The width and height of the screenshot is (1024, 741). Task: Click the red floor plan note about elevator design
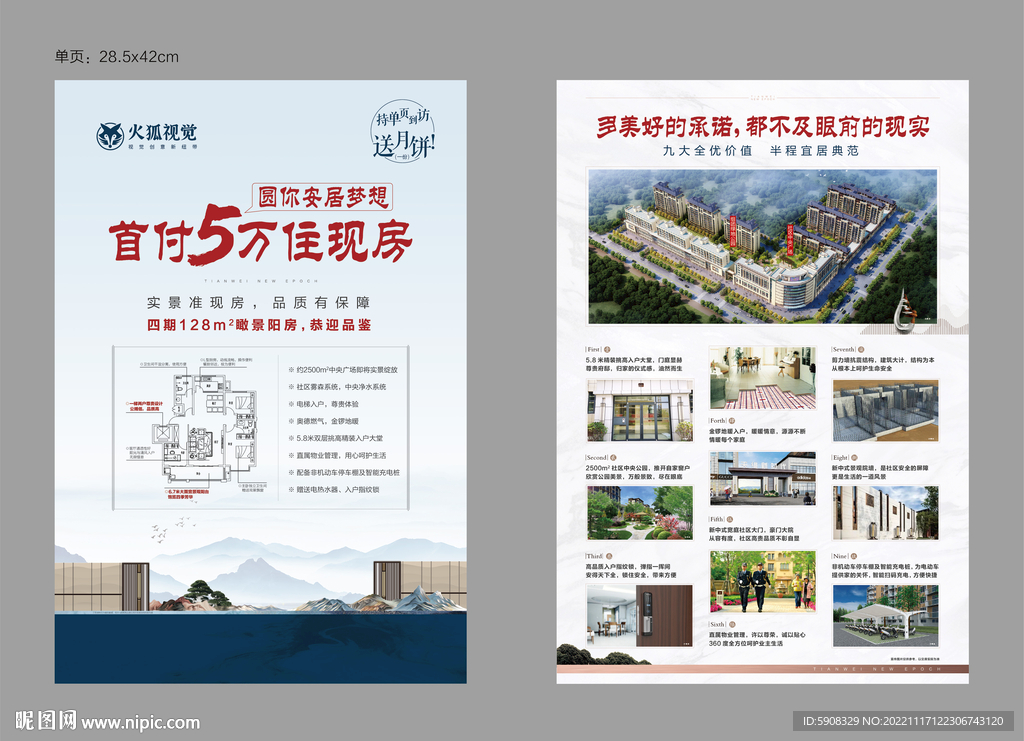(144, 406)
